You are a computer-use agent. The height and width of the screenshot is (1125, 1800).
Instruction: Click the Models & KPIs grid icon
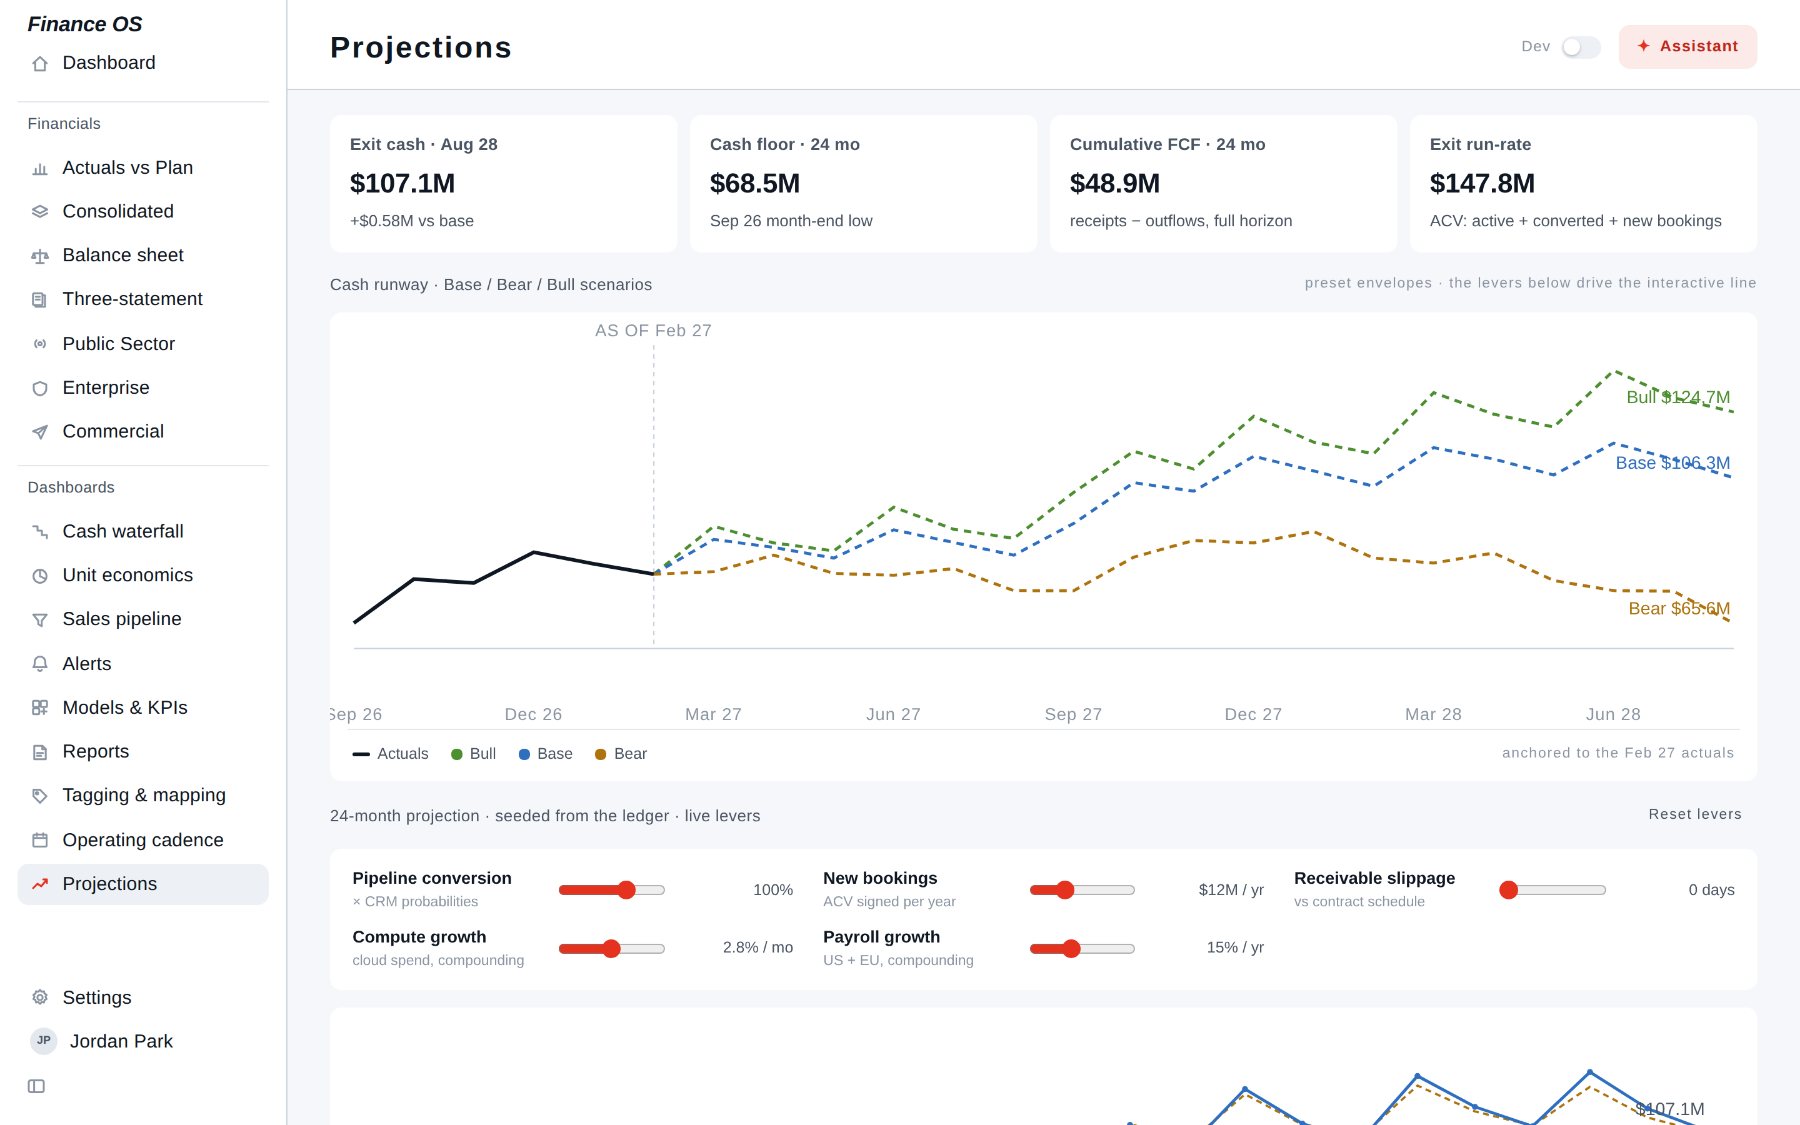pyautogui.click(x=40, y=708)
